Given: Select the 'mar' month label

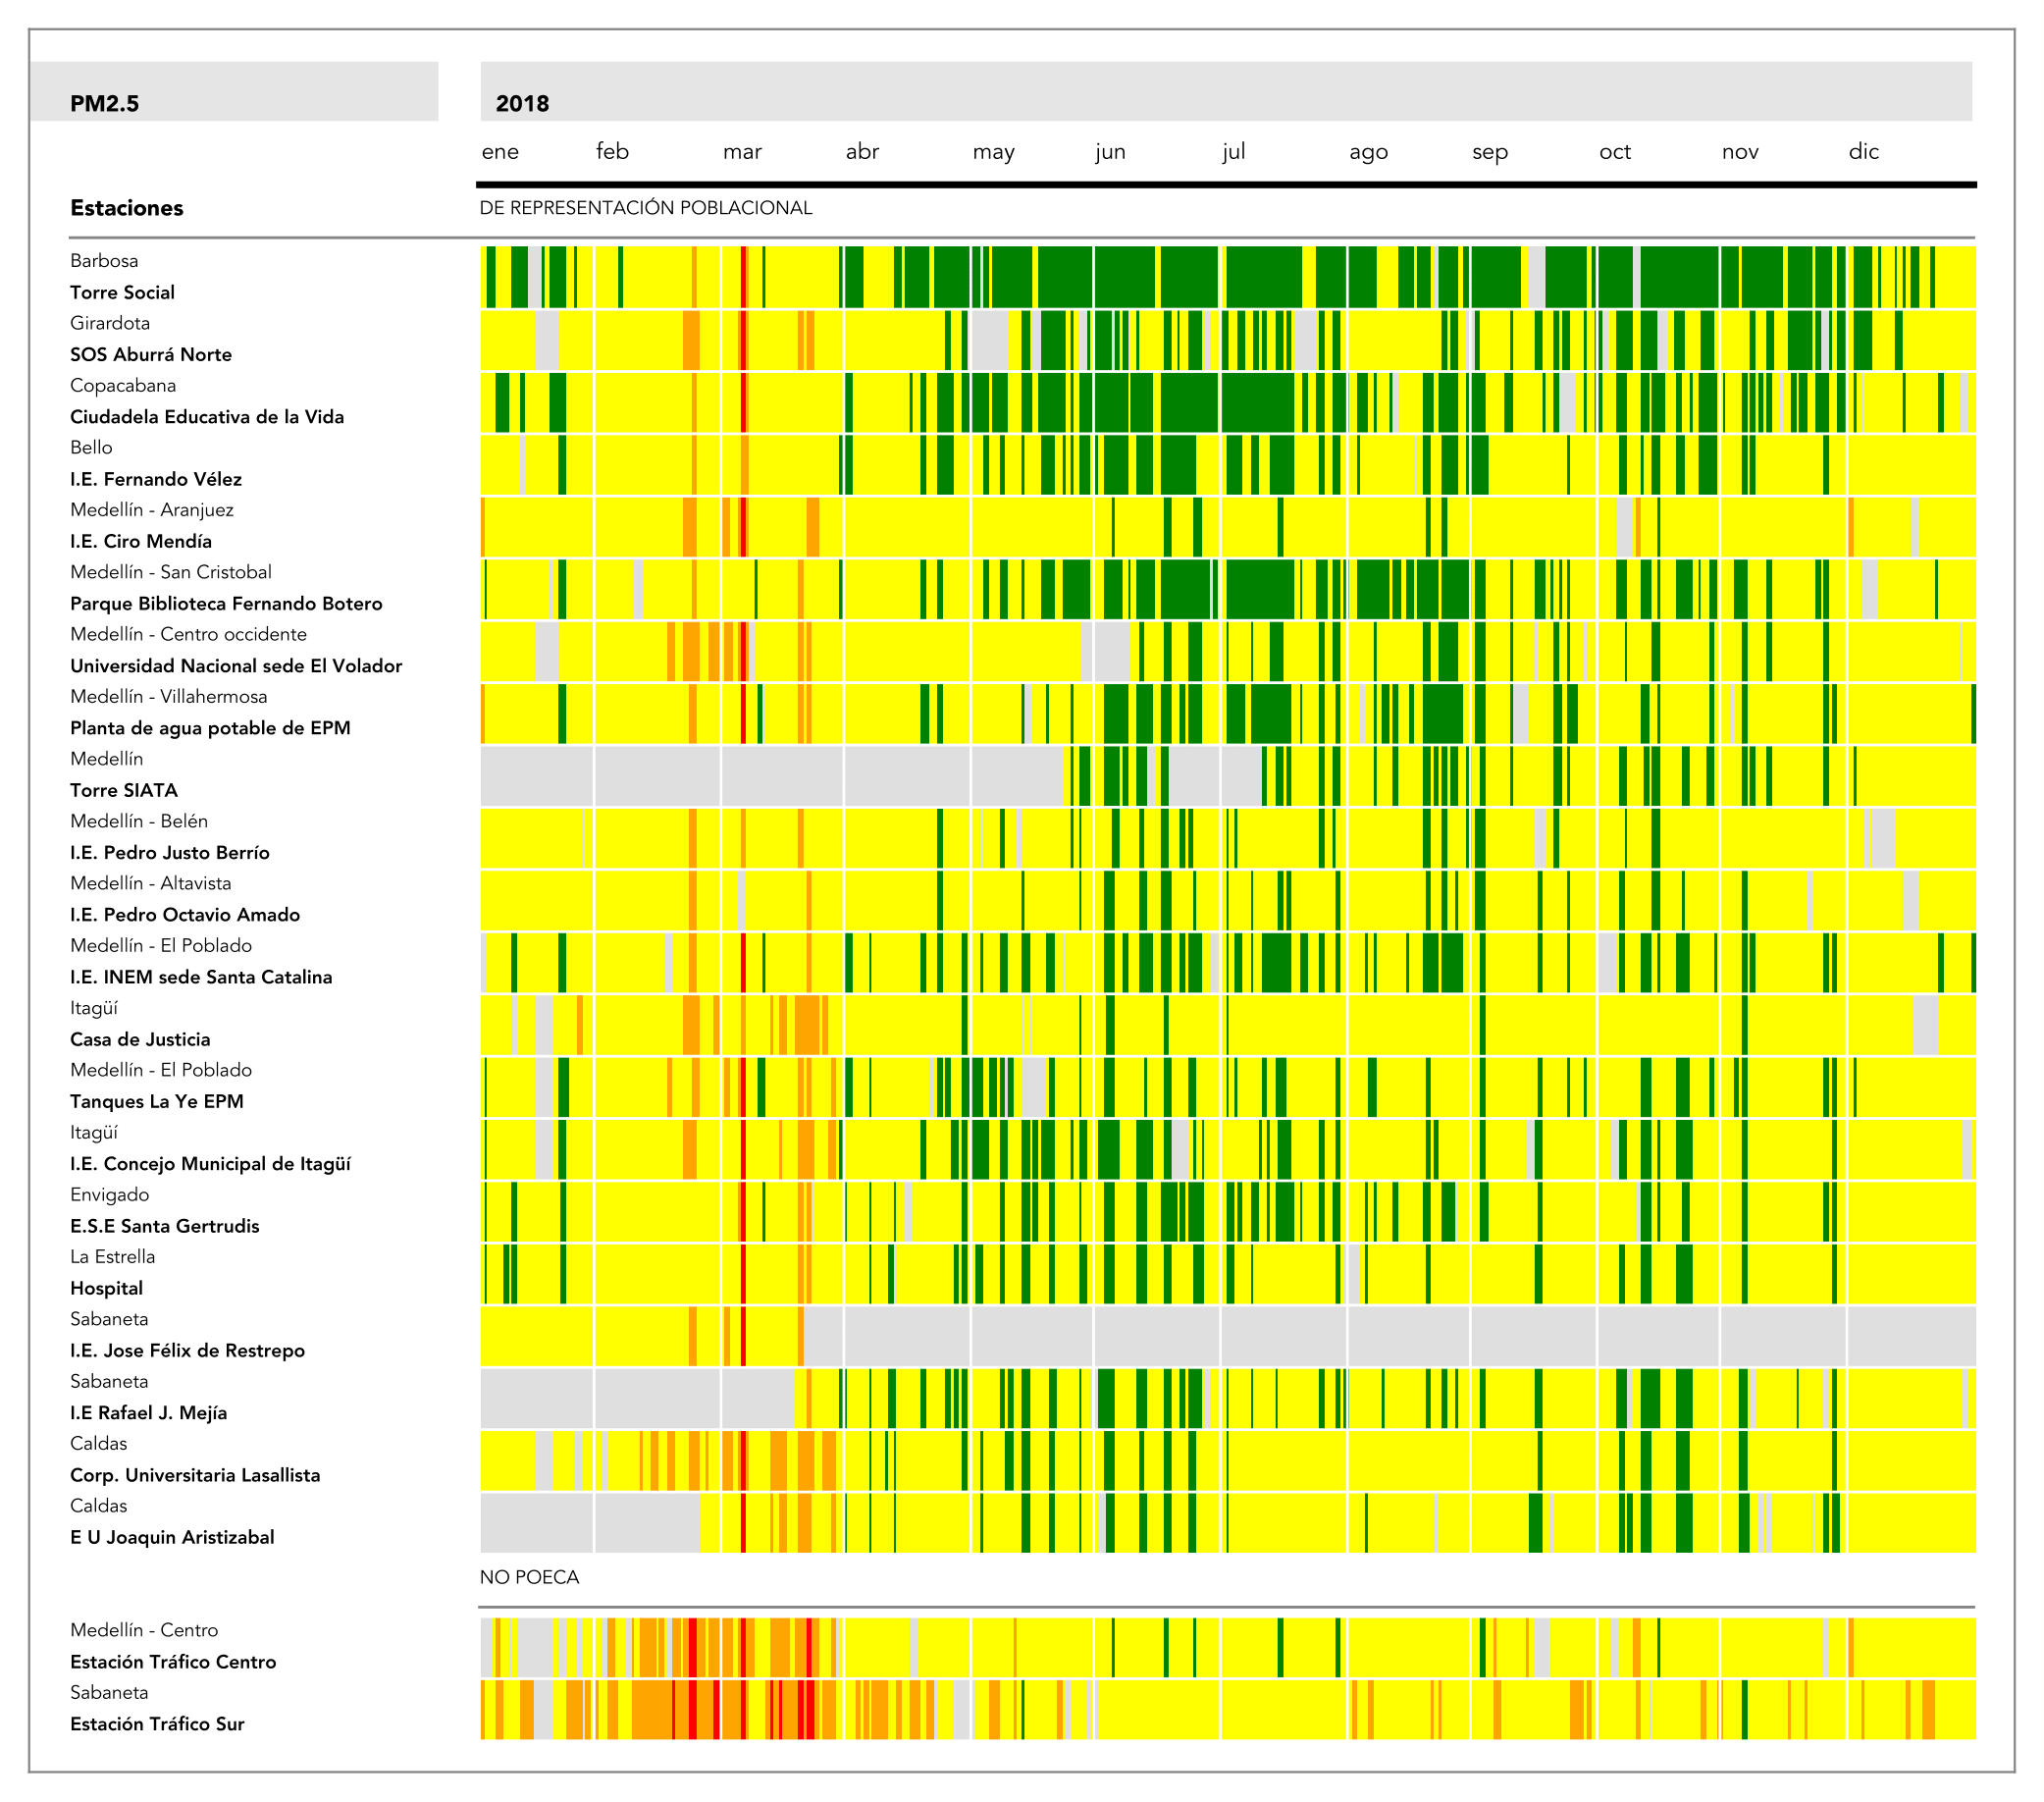Looking at the screenshot, I should [742, 151].
